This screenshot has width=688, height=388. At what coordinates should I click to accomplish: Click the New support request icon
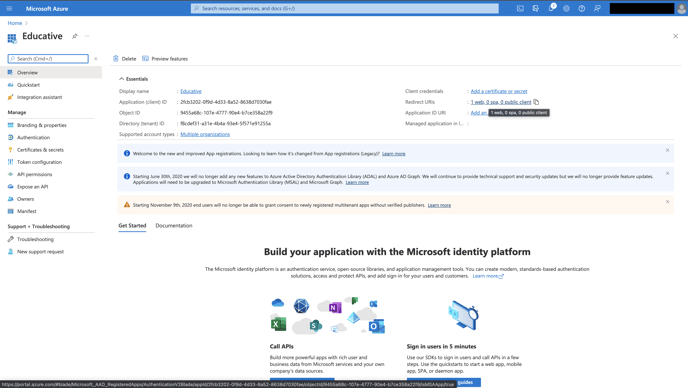pos(11,251)
